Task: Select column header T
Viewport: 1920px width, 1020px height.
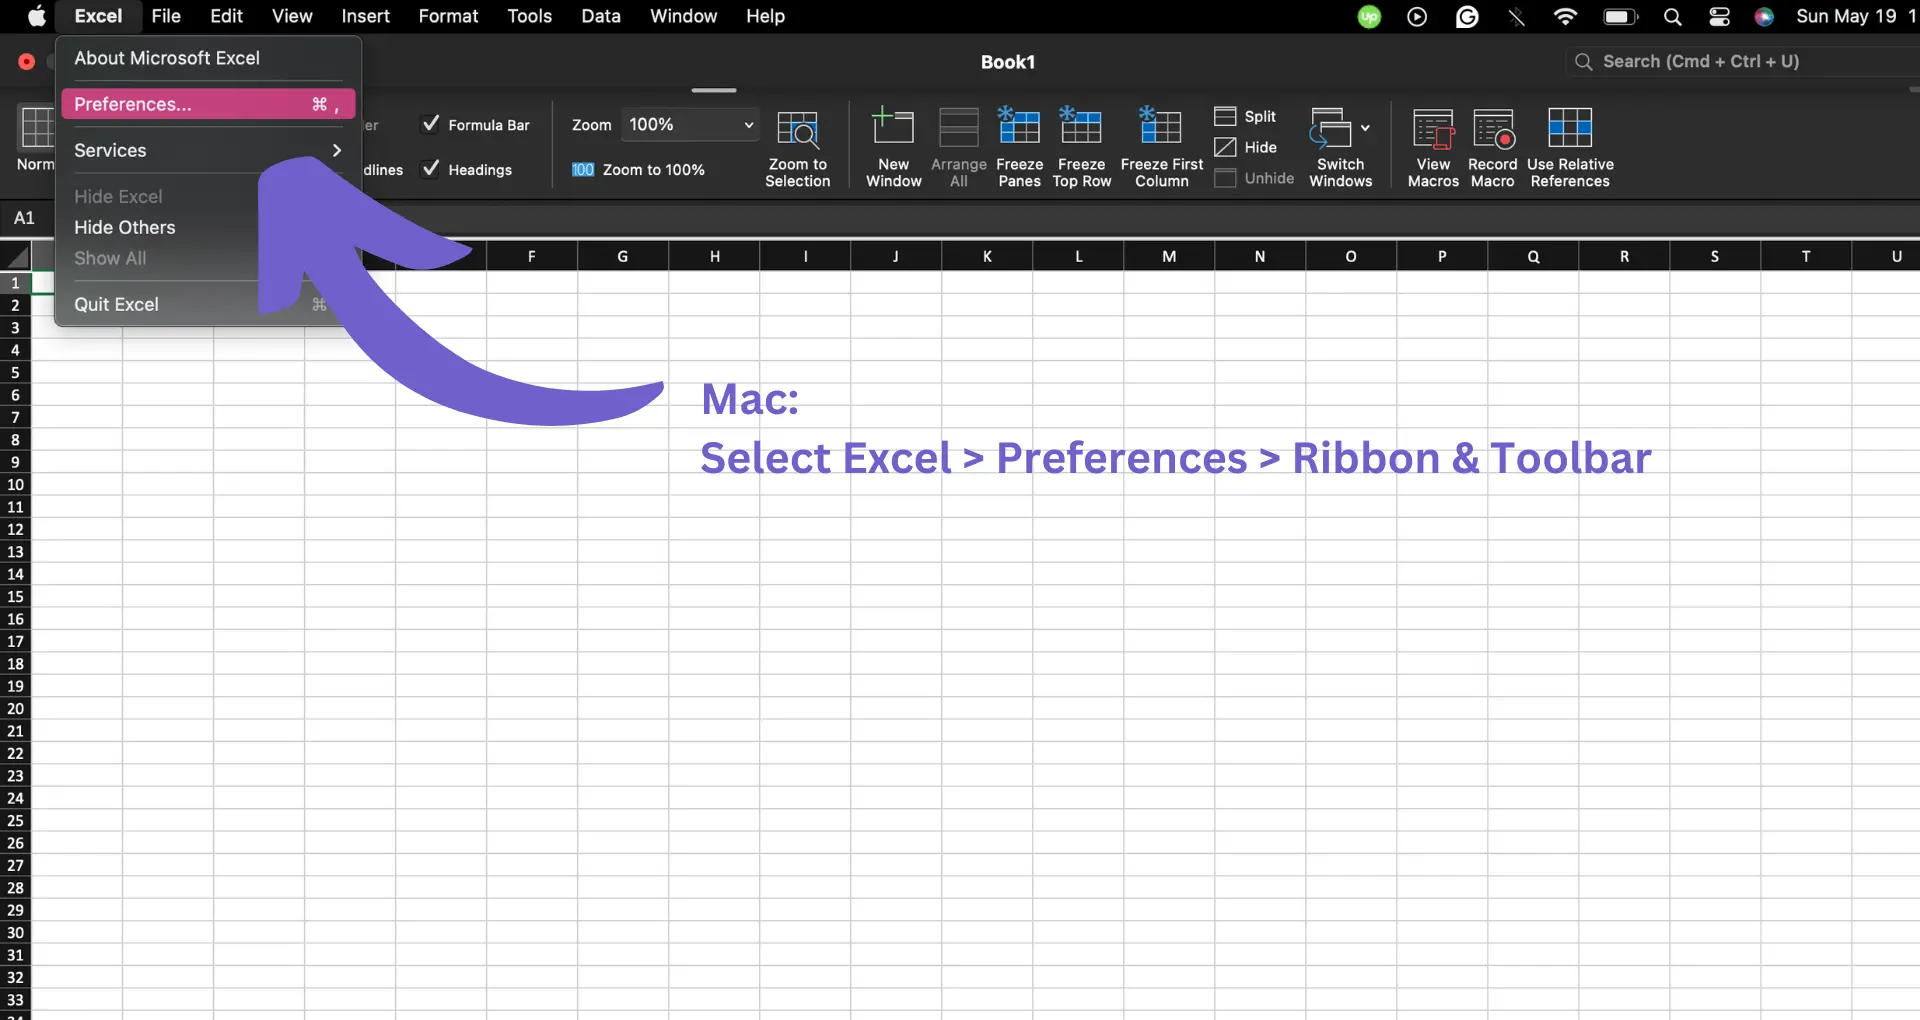Action: pos(1806,257)
